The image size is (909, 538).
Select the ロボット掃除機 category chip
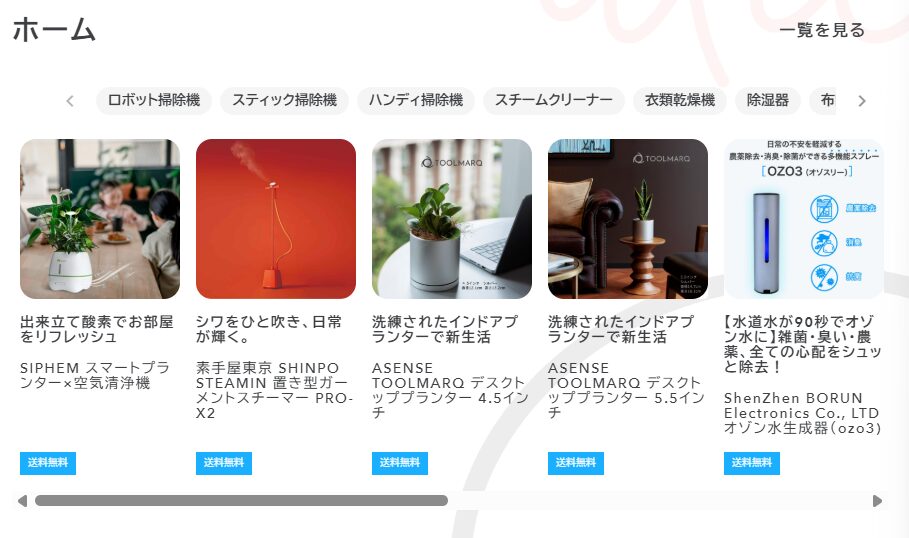coord(154,100)
